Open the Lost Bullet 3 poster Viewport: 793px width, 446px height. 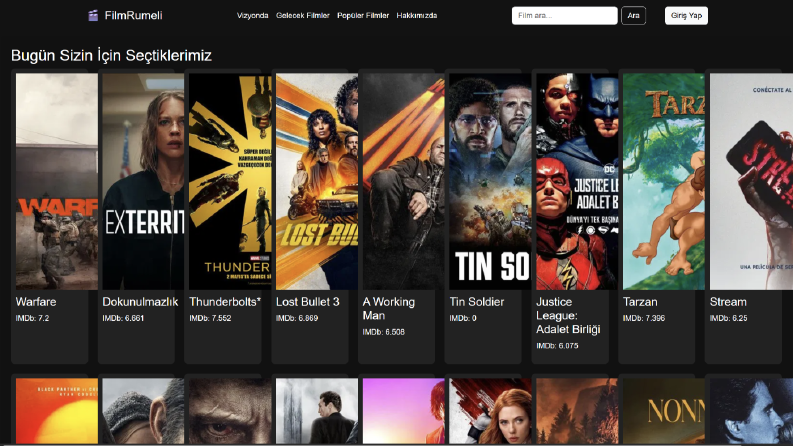click(x=317, y=182)
